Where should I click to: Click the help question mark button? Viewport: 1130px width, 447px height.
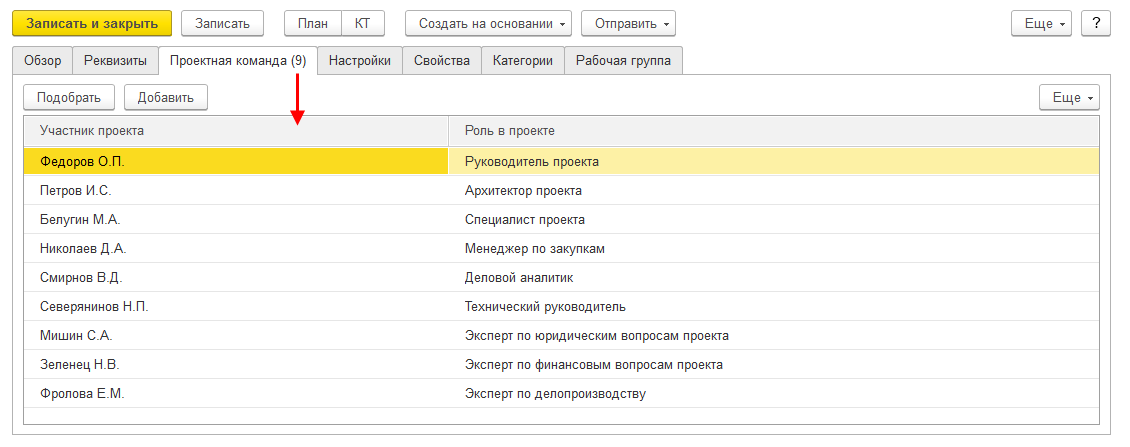(x=1096, y=23)
